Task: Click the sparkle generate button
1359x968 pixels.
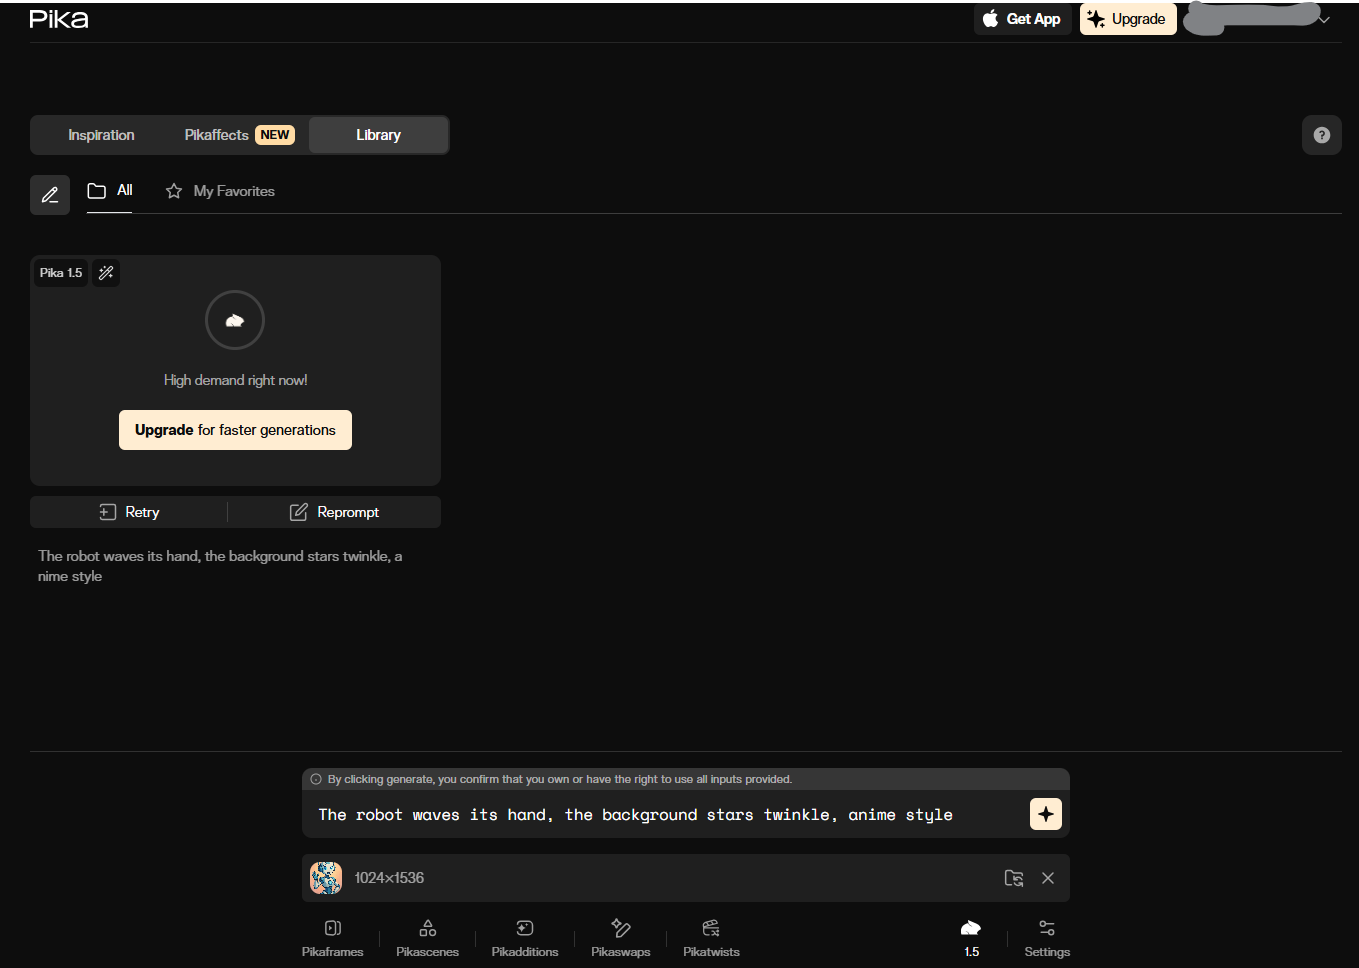Action: click(1045, 814)
